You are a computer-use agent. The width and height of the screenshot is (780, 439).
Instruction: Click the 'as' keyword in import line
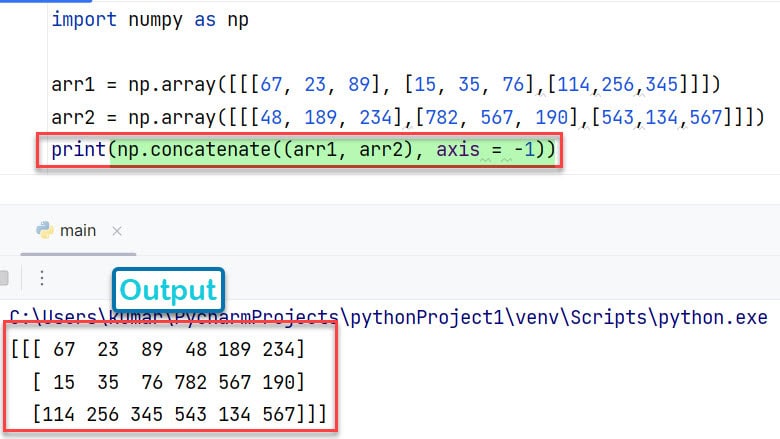(x=205, y=20)
